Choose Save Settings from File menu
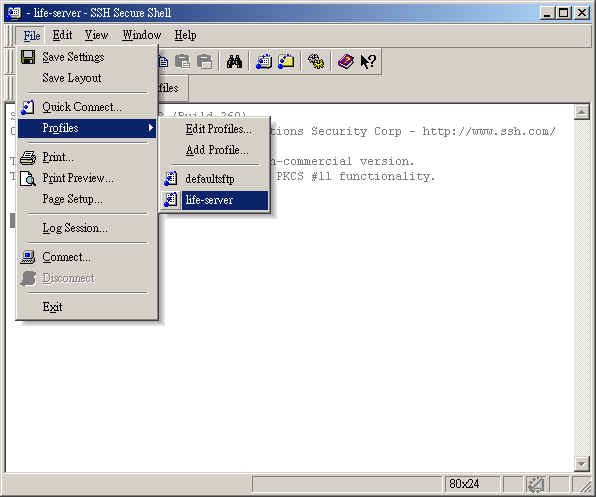 click(87, 57)
